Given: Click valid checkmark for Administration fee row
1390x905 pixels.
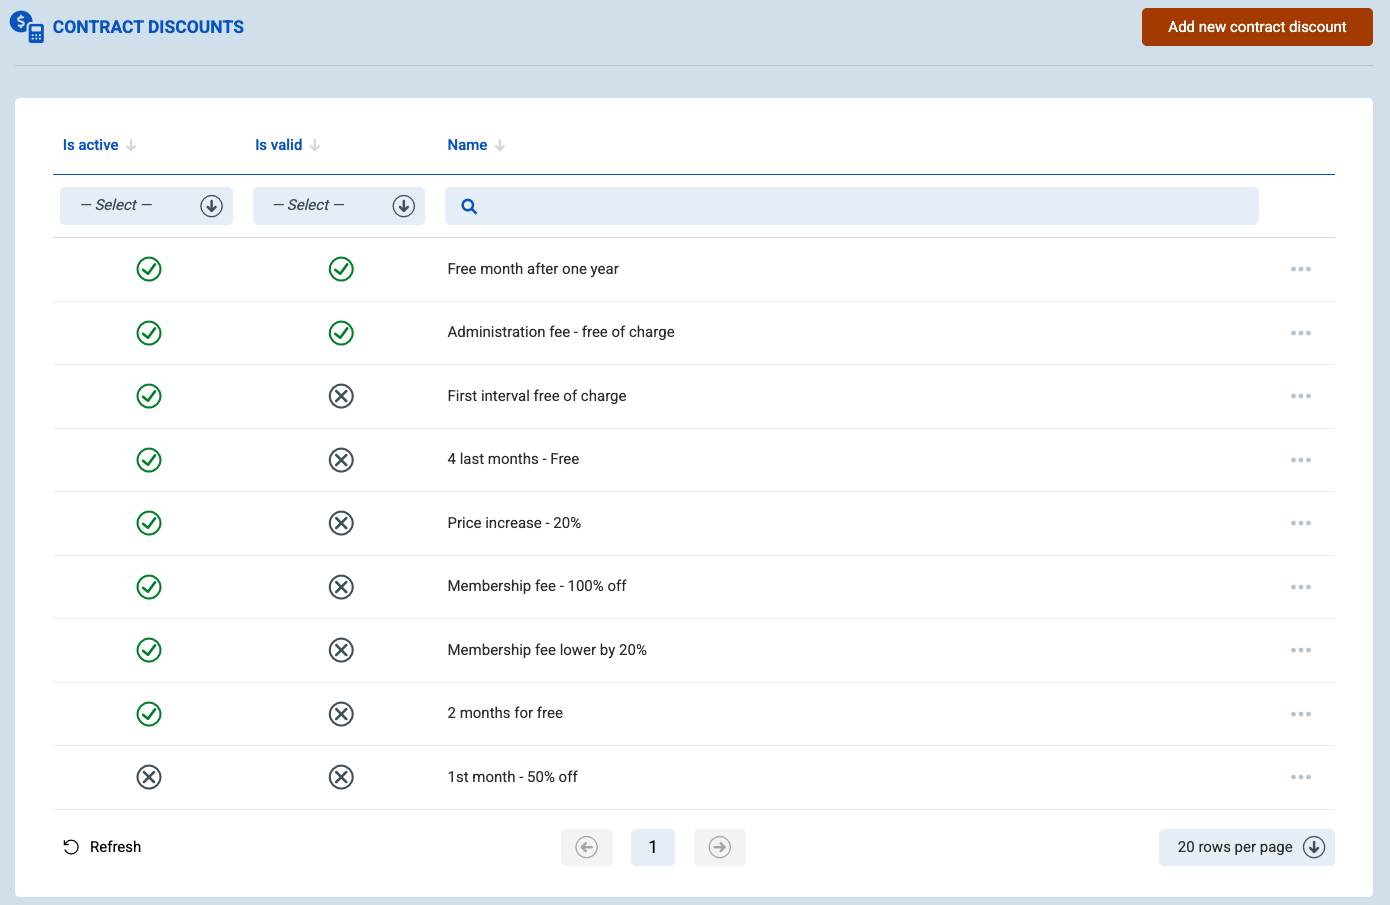Looking at the screenshot, I should [341, 333].
